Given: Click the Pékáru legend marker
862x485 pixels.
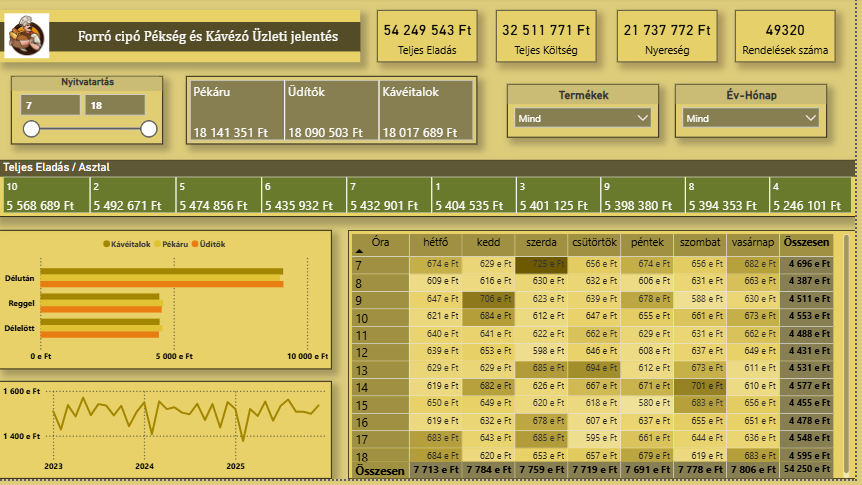Looking at the screenshot, I should (158, 244).
